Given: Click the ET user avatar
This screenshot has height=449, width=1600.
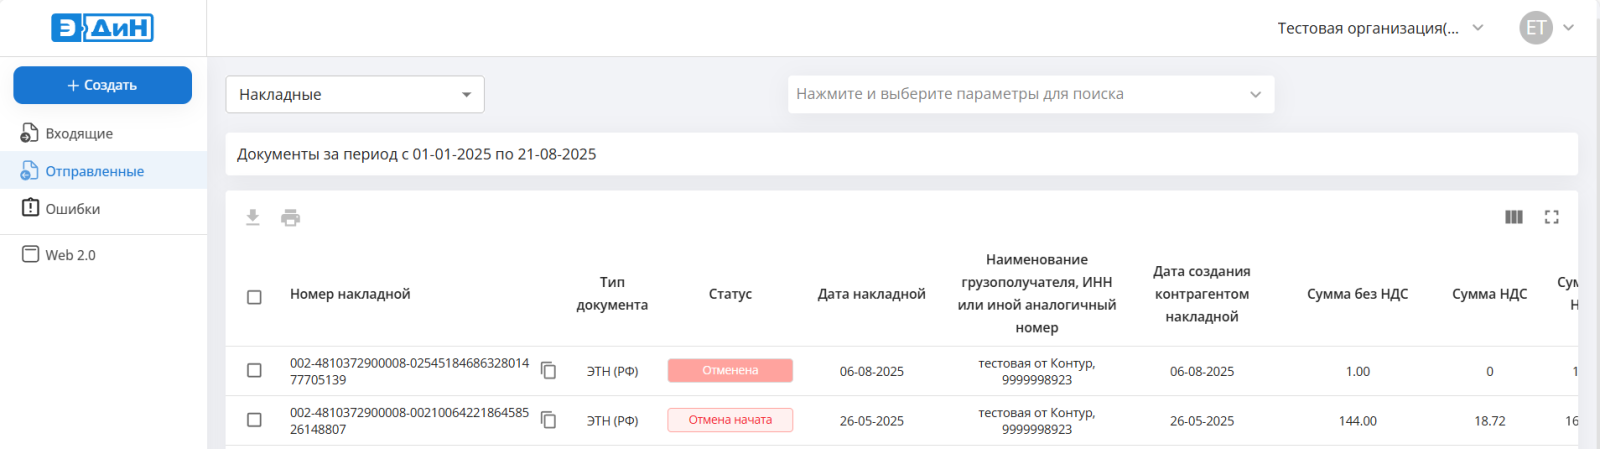Looking at the screenshot, I should click(x=1535, y=28).
